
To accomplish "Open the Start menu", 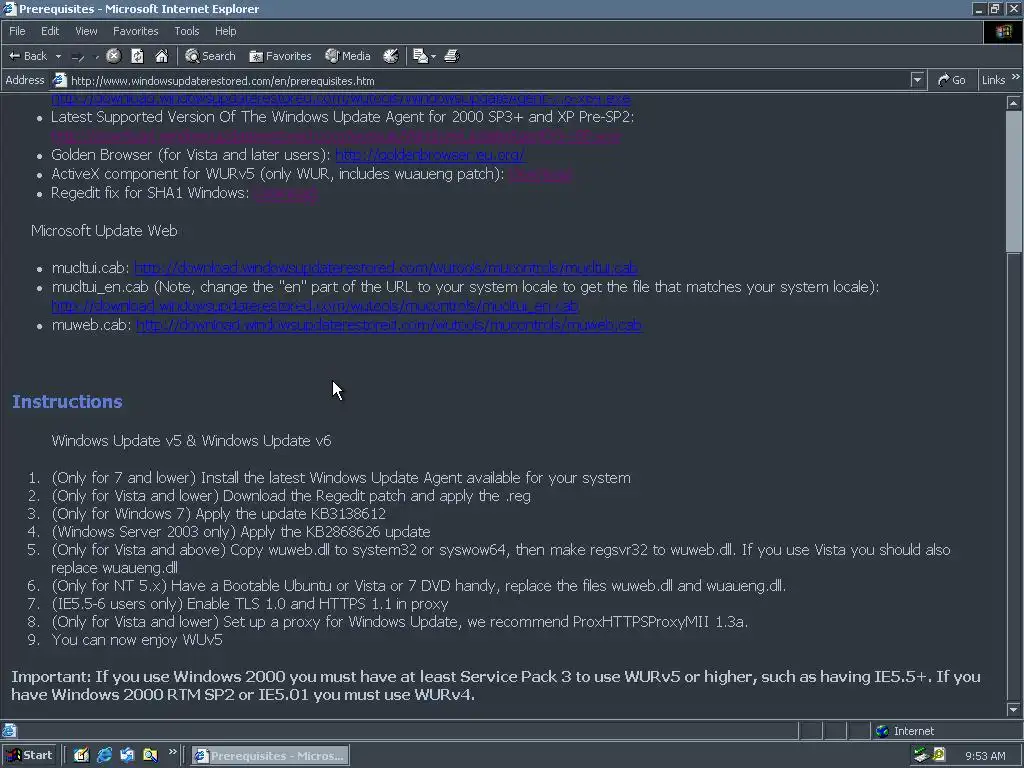I will pos(29,755).
